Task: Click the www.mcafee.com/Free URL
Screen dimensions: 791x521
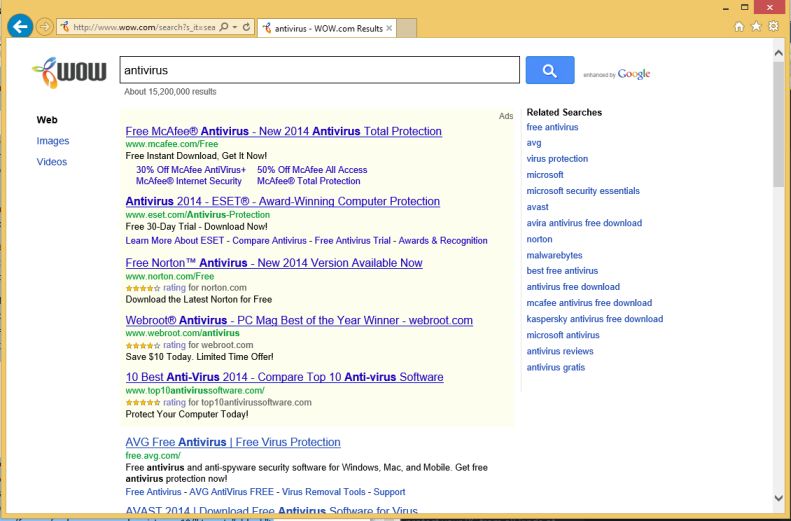Action: [172, 144]
